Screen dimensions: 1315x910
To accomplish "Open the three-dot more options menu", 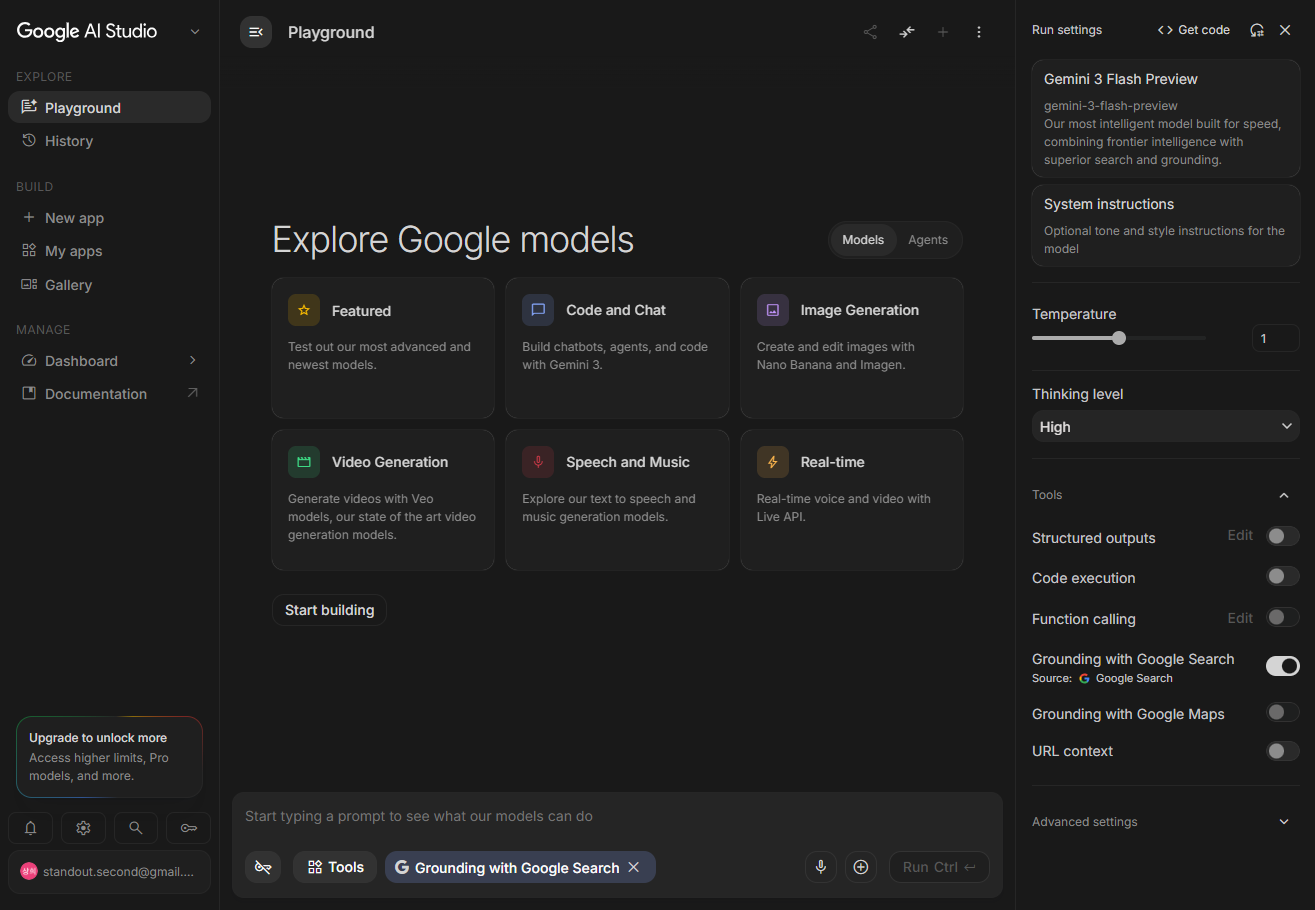I will [x=979, y=32].
